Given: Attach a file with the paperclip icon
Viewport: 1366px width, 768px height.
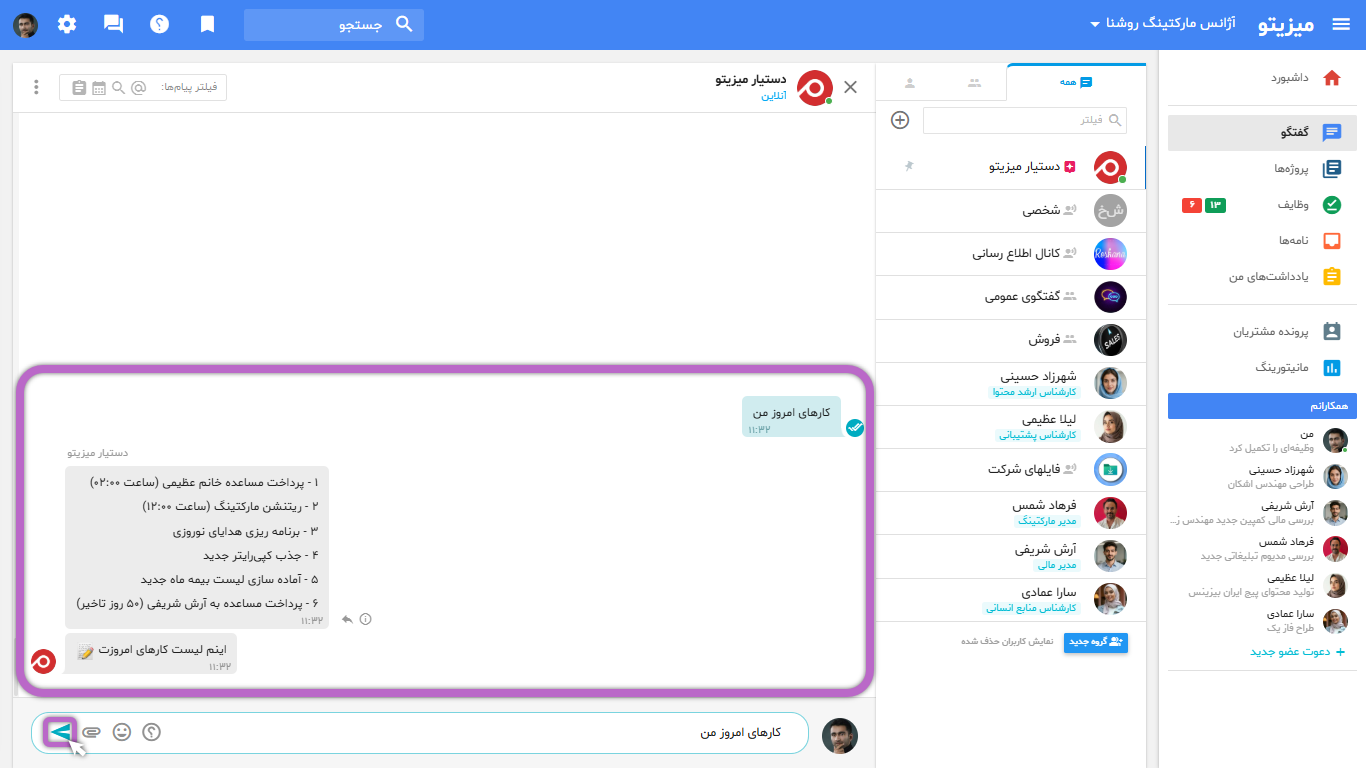Looking at the screenshot, I should click(92, 732).
